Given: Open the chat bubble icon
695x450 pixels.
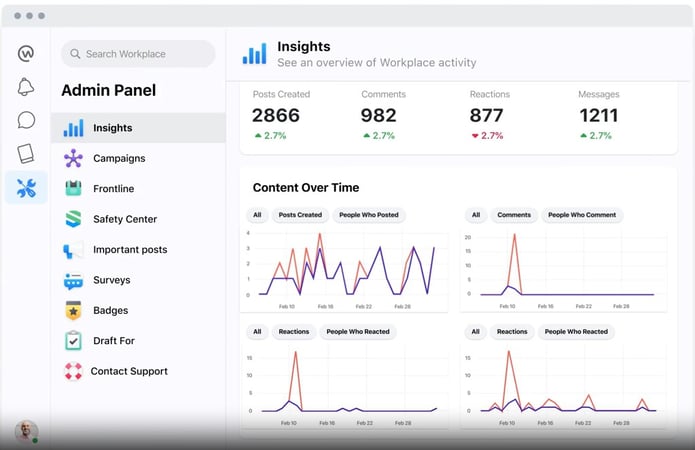Looking at the screenshot, I should 26,120.
